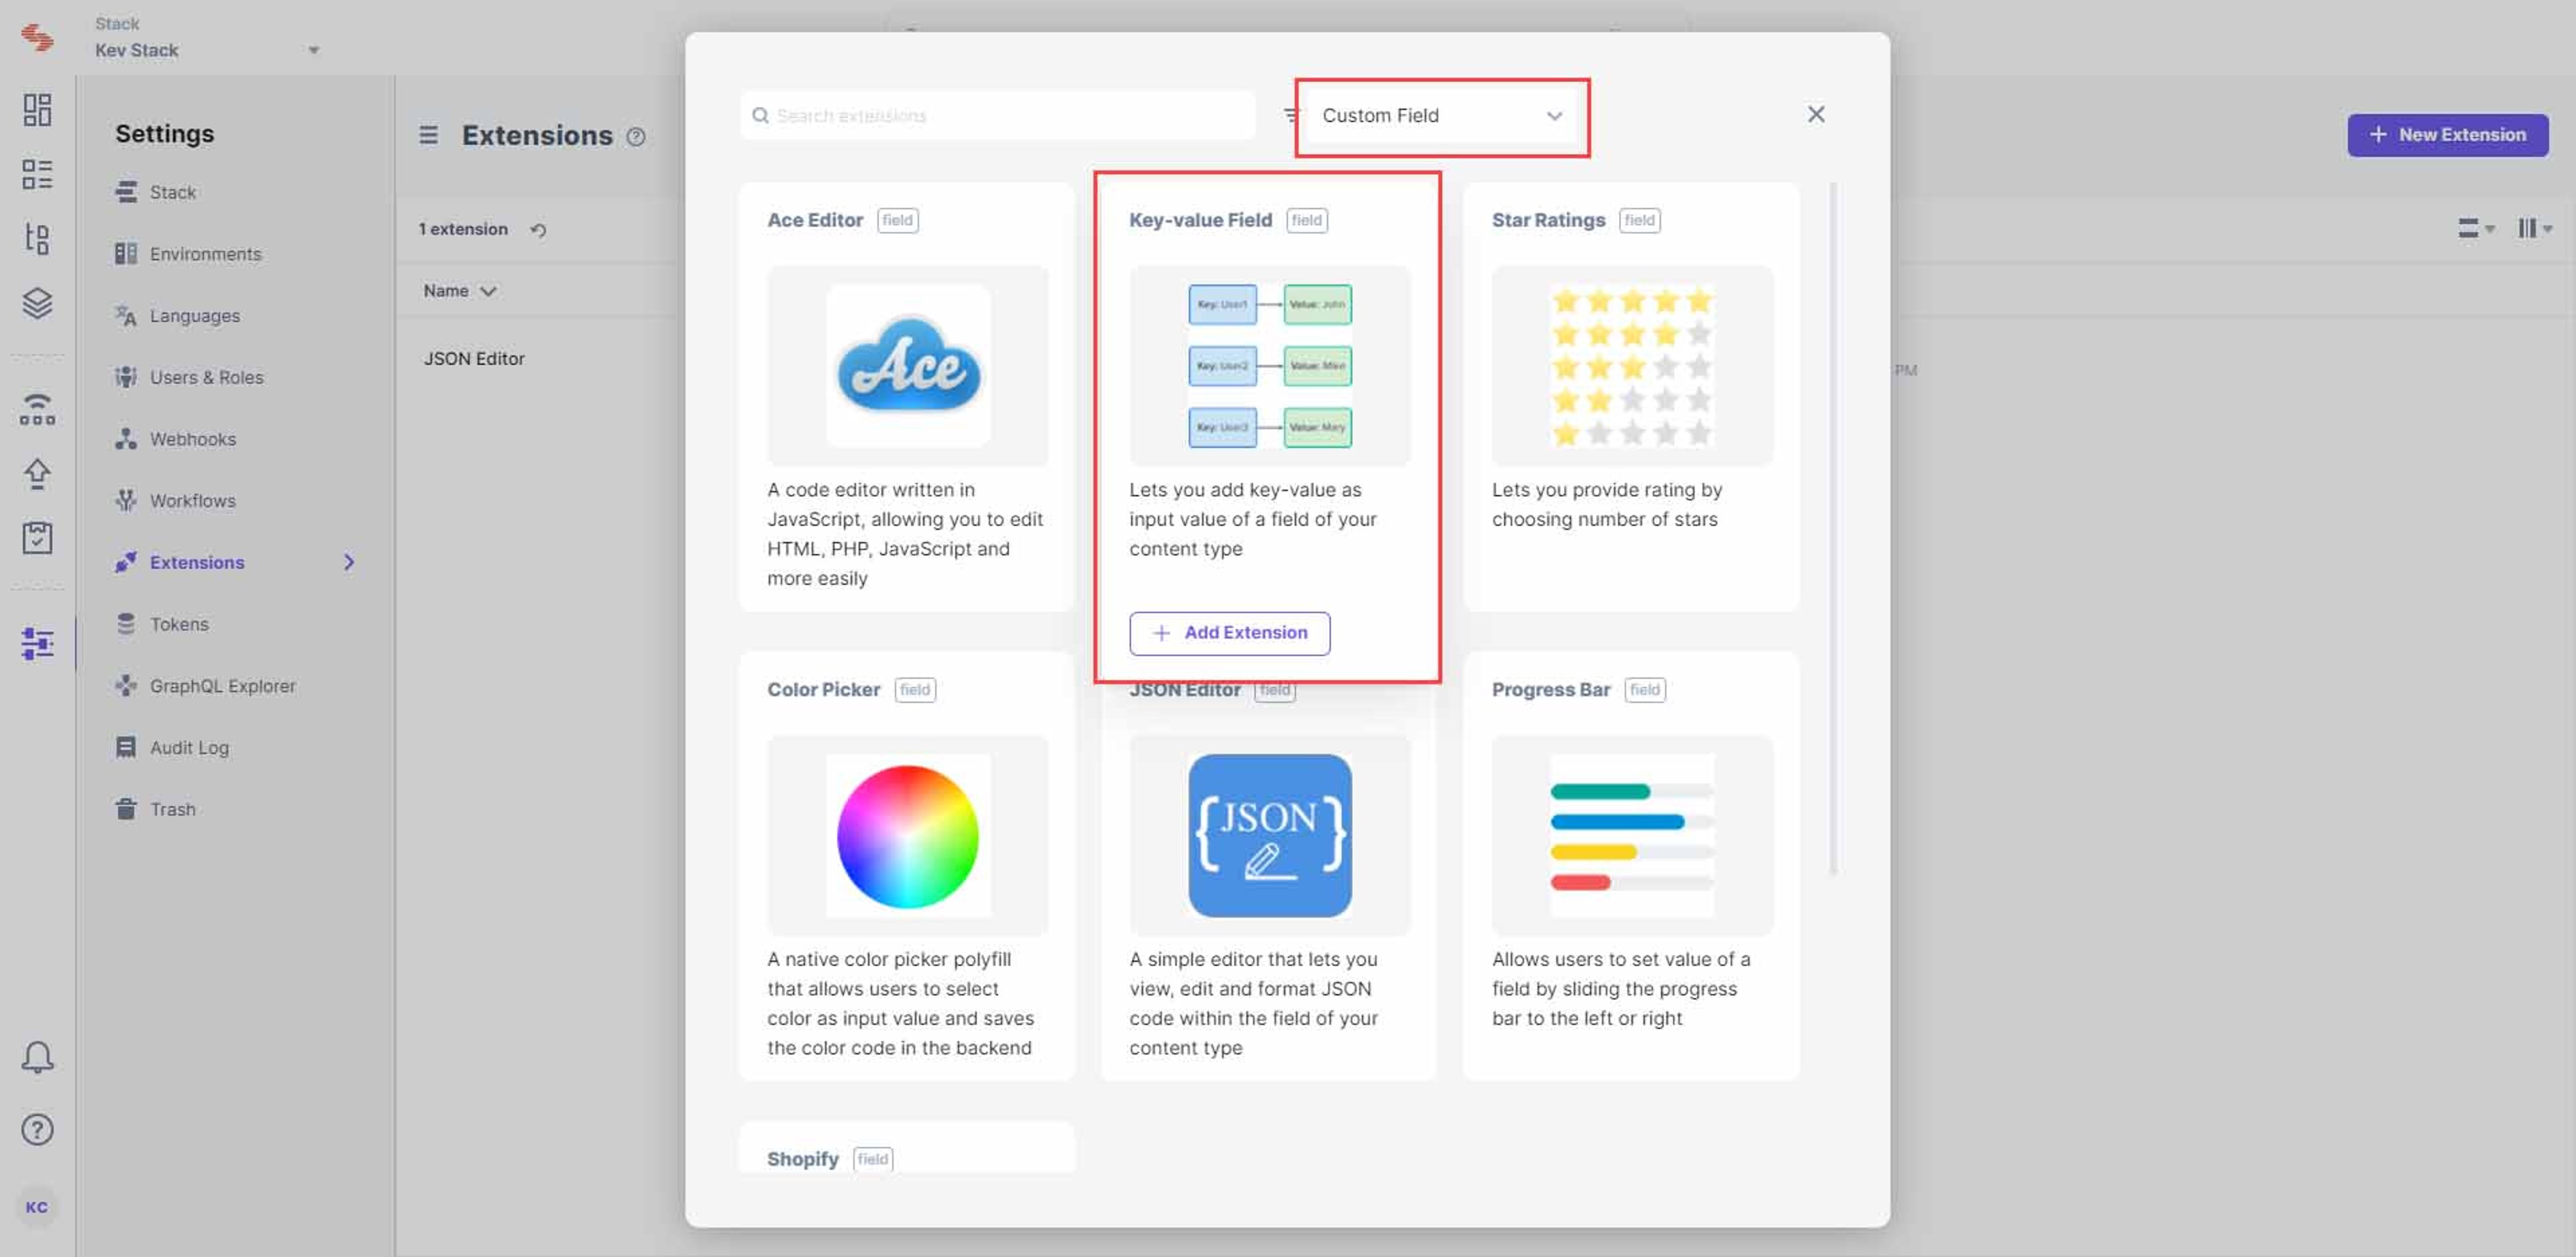Click Add Extension on Key-value Field card

(1229, 633)
